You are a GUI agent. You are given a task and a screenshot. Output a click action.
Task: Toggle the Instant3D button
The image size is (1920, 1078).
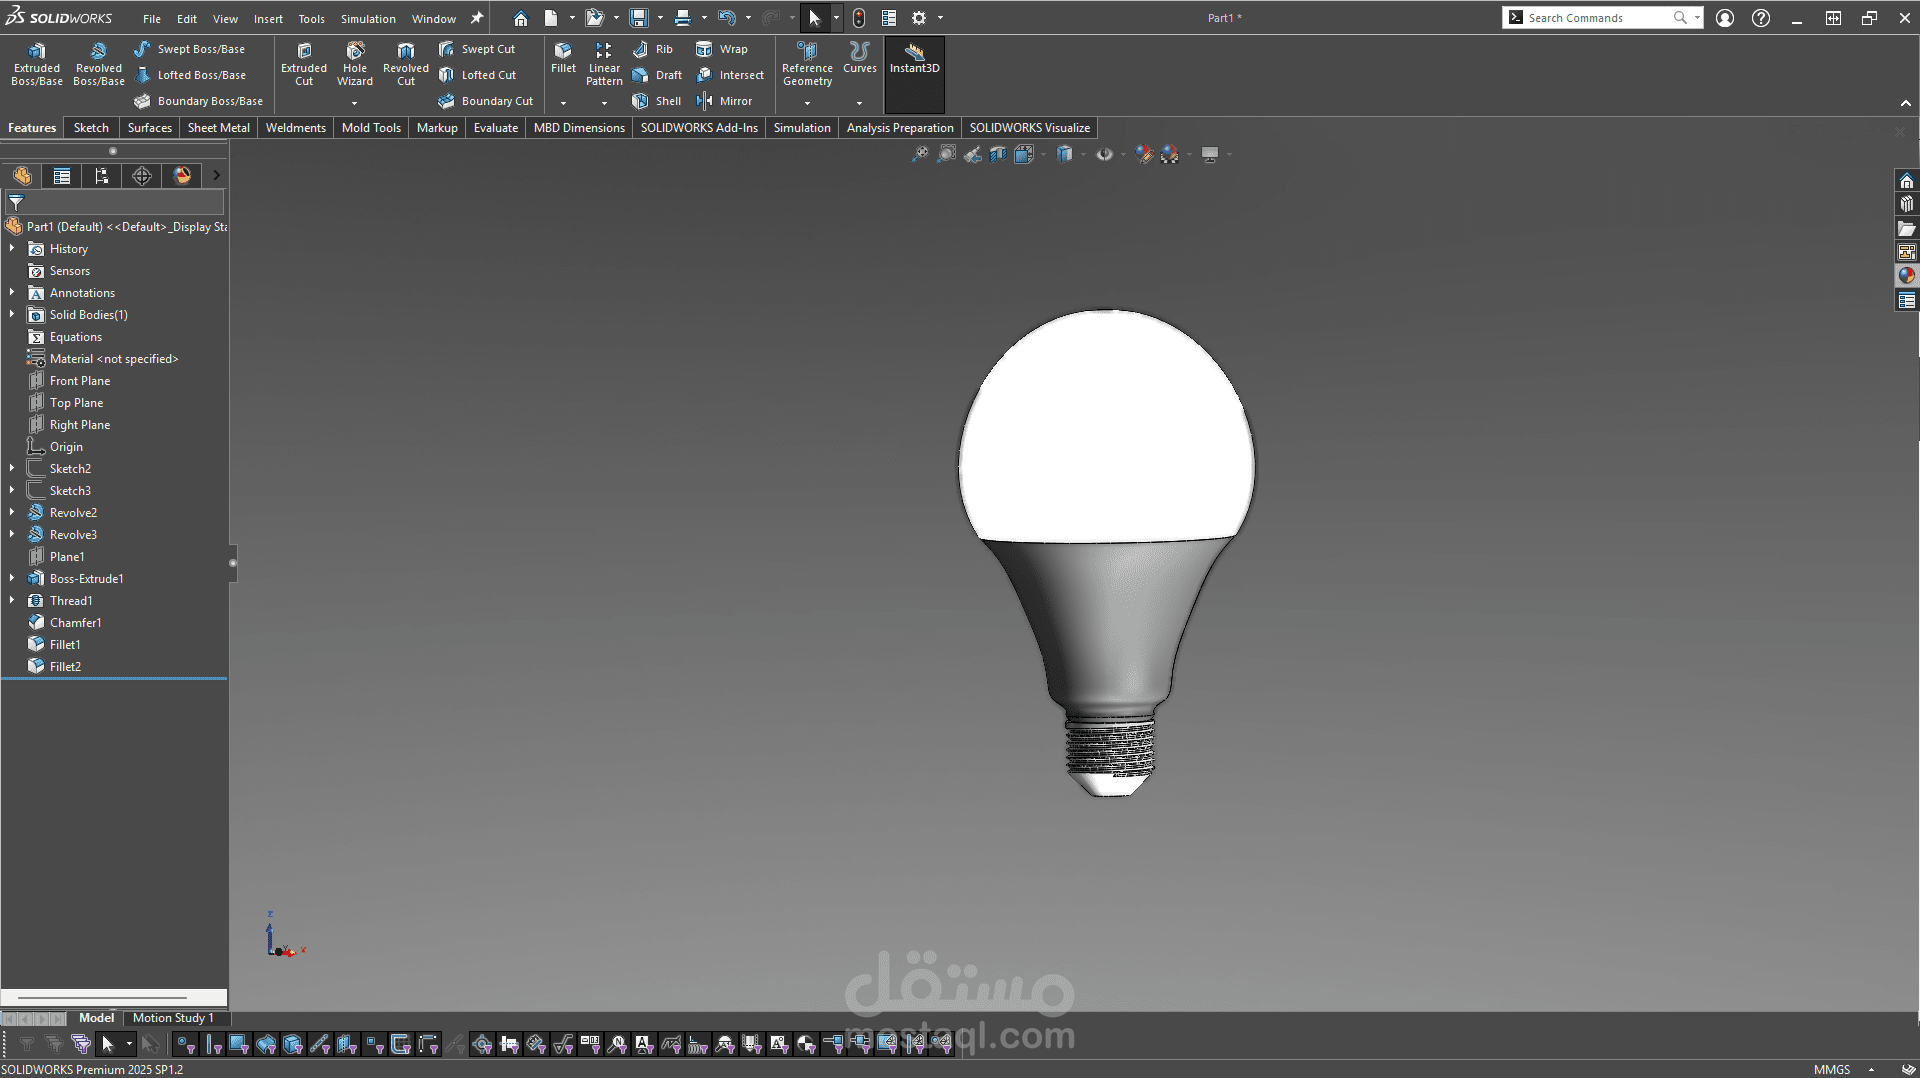click(x=914, y=58)
